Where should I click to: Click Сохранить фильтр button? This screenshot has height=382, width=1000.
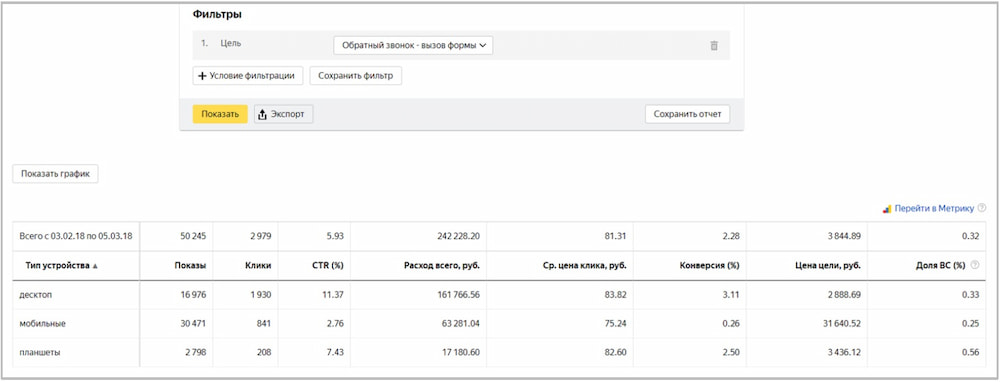point(356,76)
